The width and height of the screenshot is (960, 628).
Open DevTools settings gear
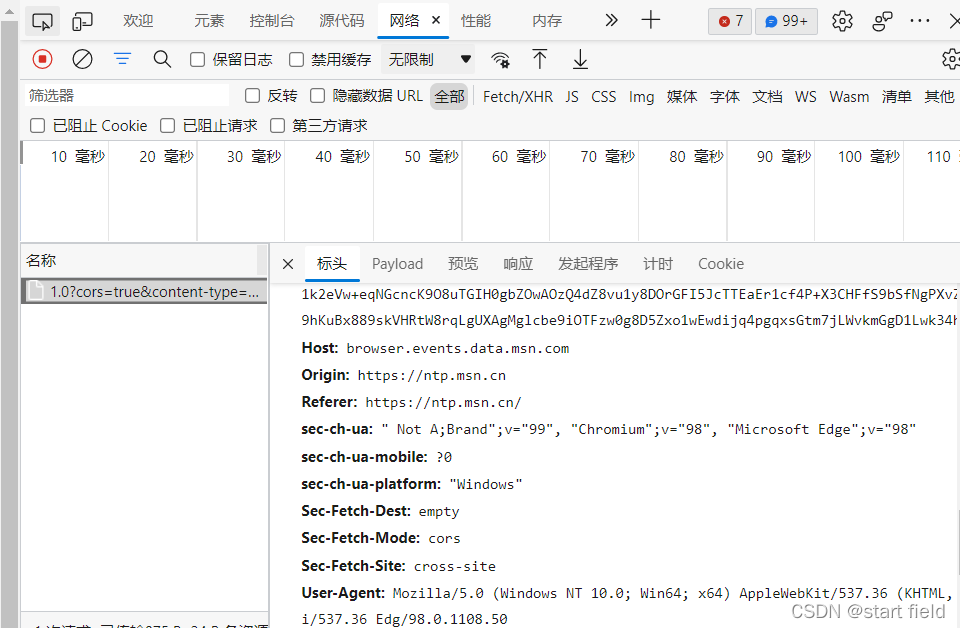click(x=842, y=21)
